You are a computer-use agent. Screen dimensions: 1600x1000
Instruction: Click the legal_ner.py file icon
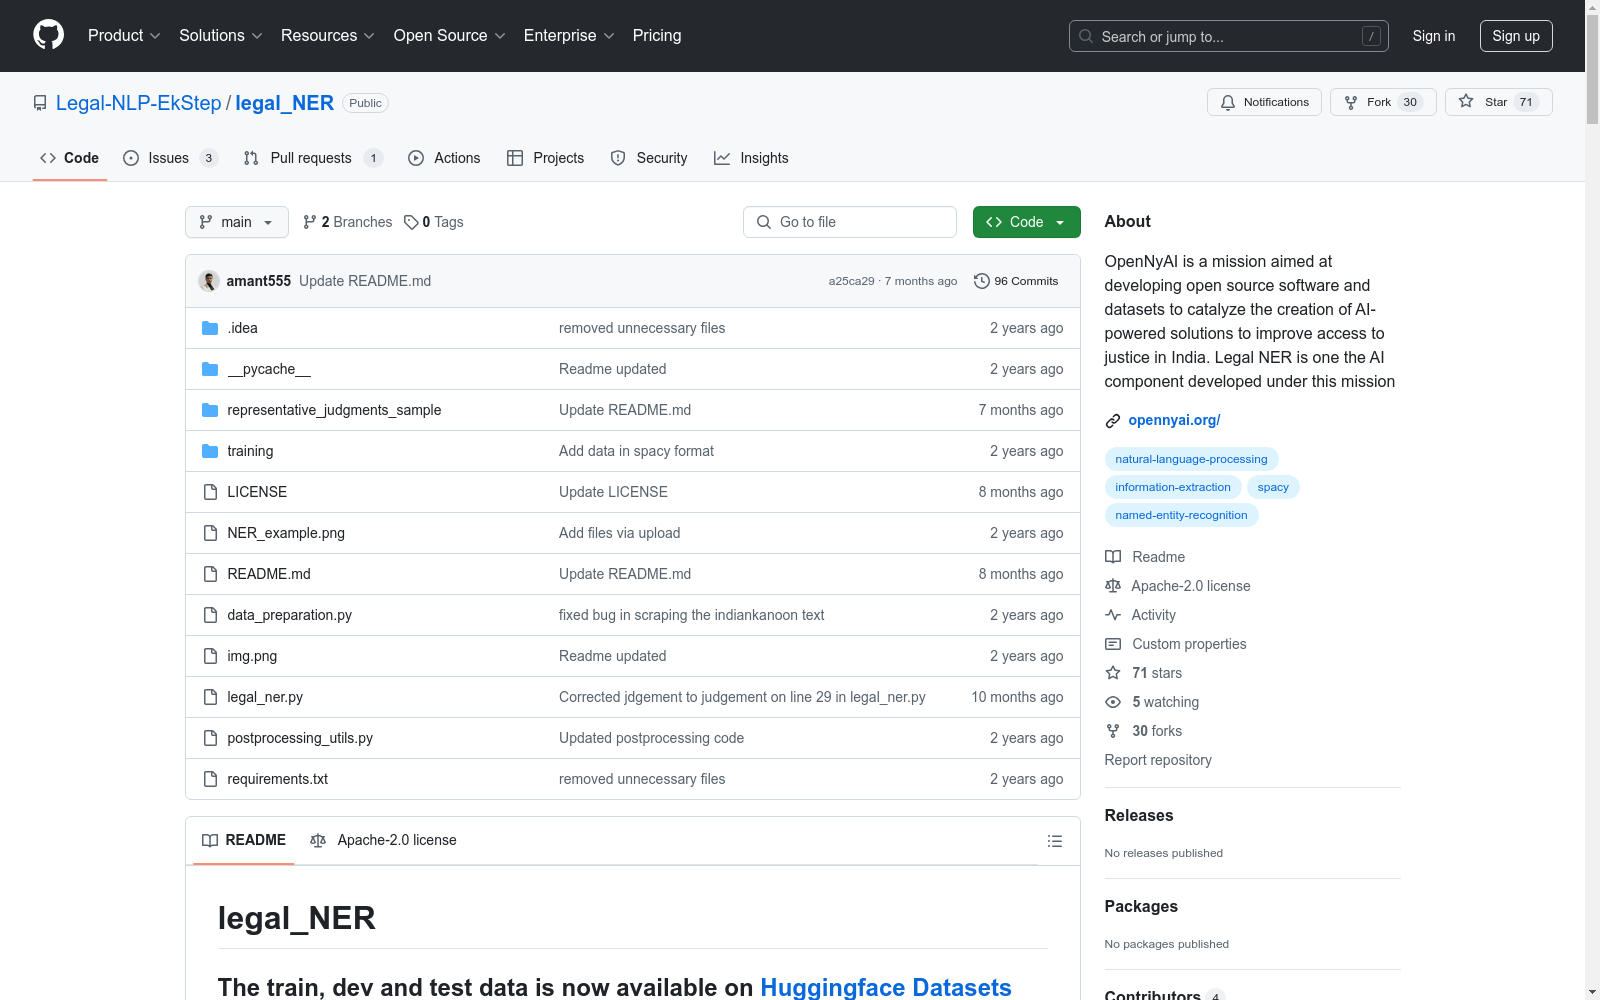pyautogui.click(x=210, y=697)
